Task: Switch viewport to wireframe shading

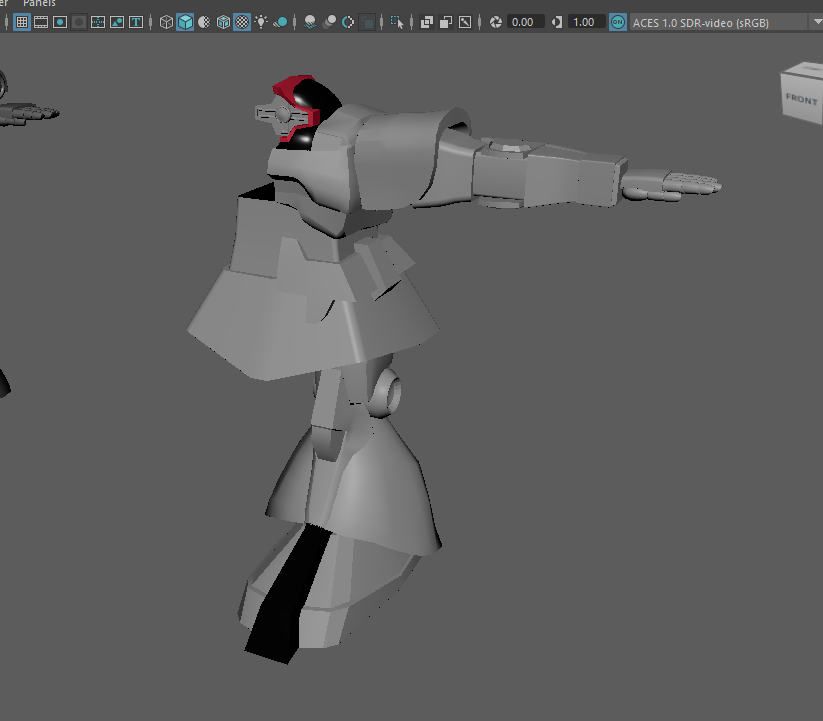Action: 166,22
